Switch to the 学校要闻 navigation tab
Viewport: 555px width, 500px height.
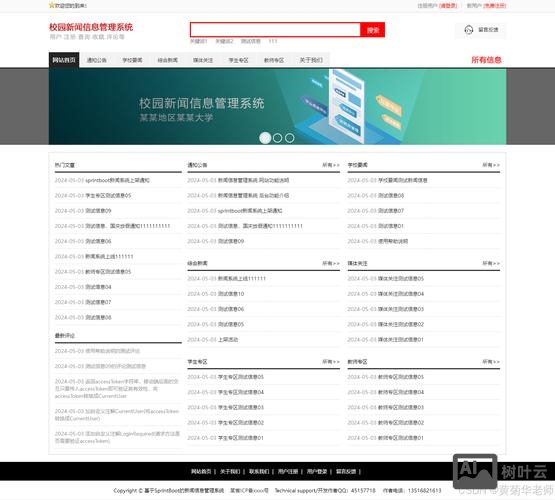132,60
